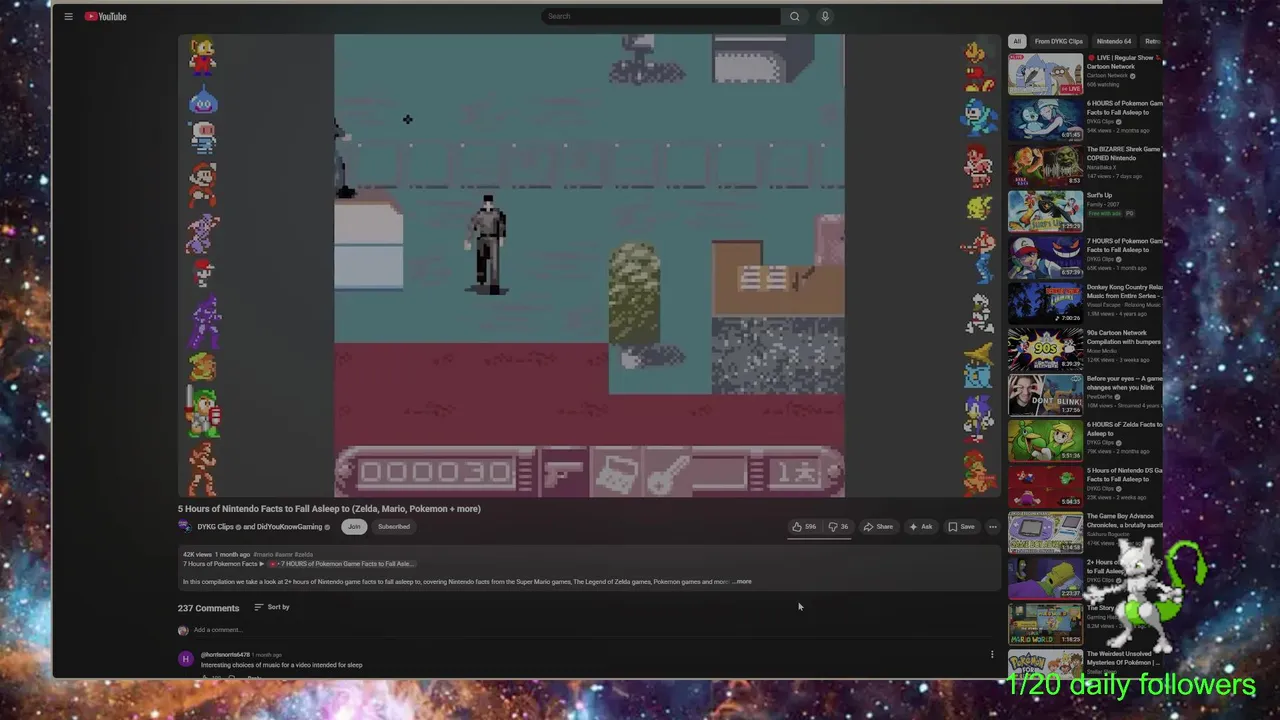Open the Mario World 1:18:25 thumbnail

1045,625
